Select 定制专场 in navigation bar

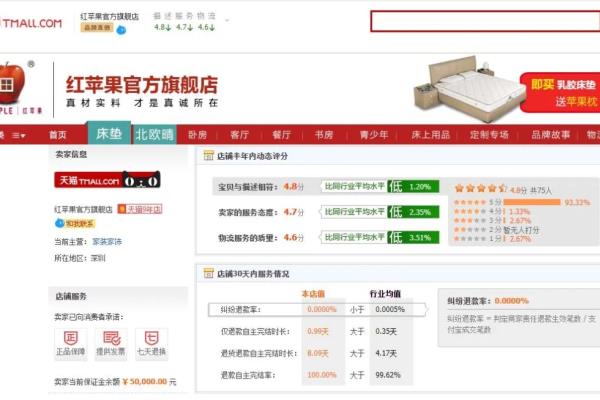click(x=489, y=135)
